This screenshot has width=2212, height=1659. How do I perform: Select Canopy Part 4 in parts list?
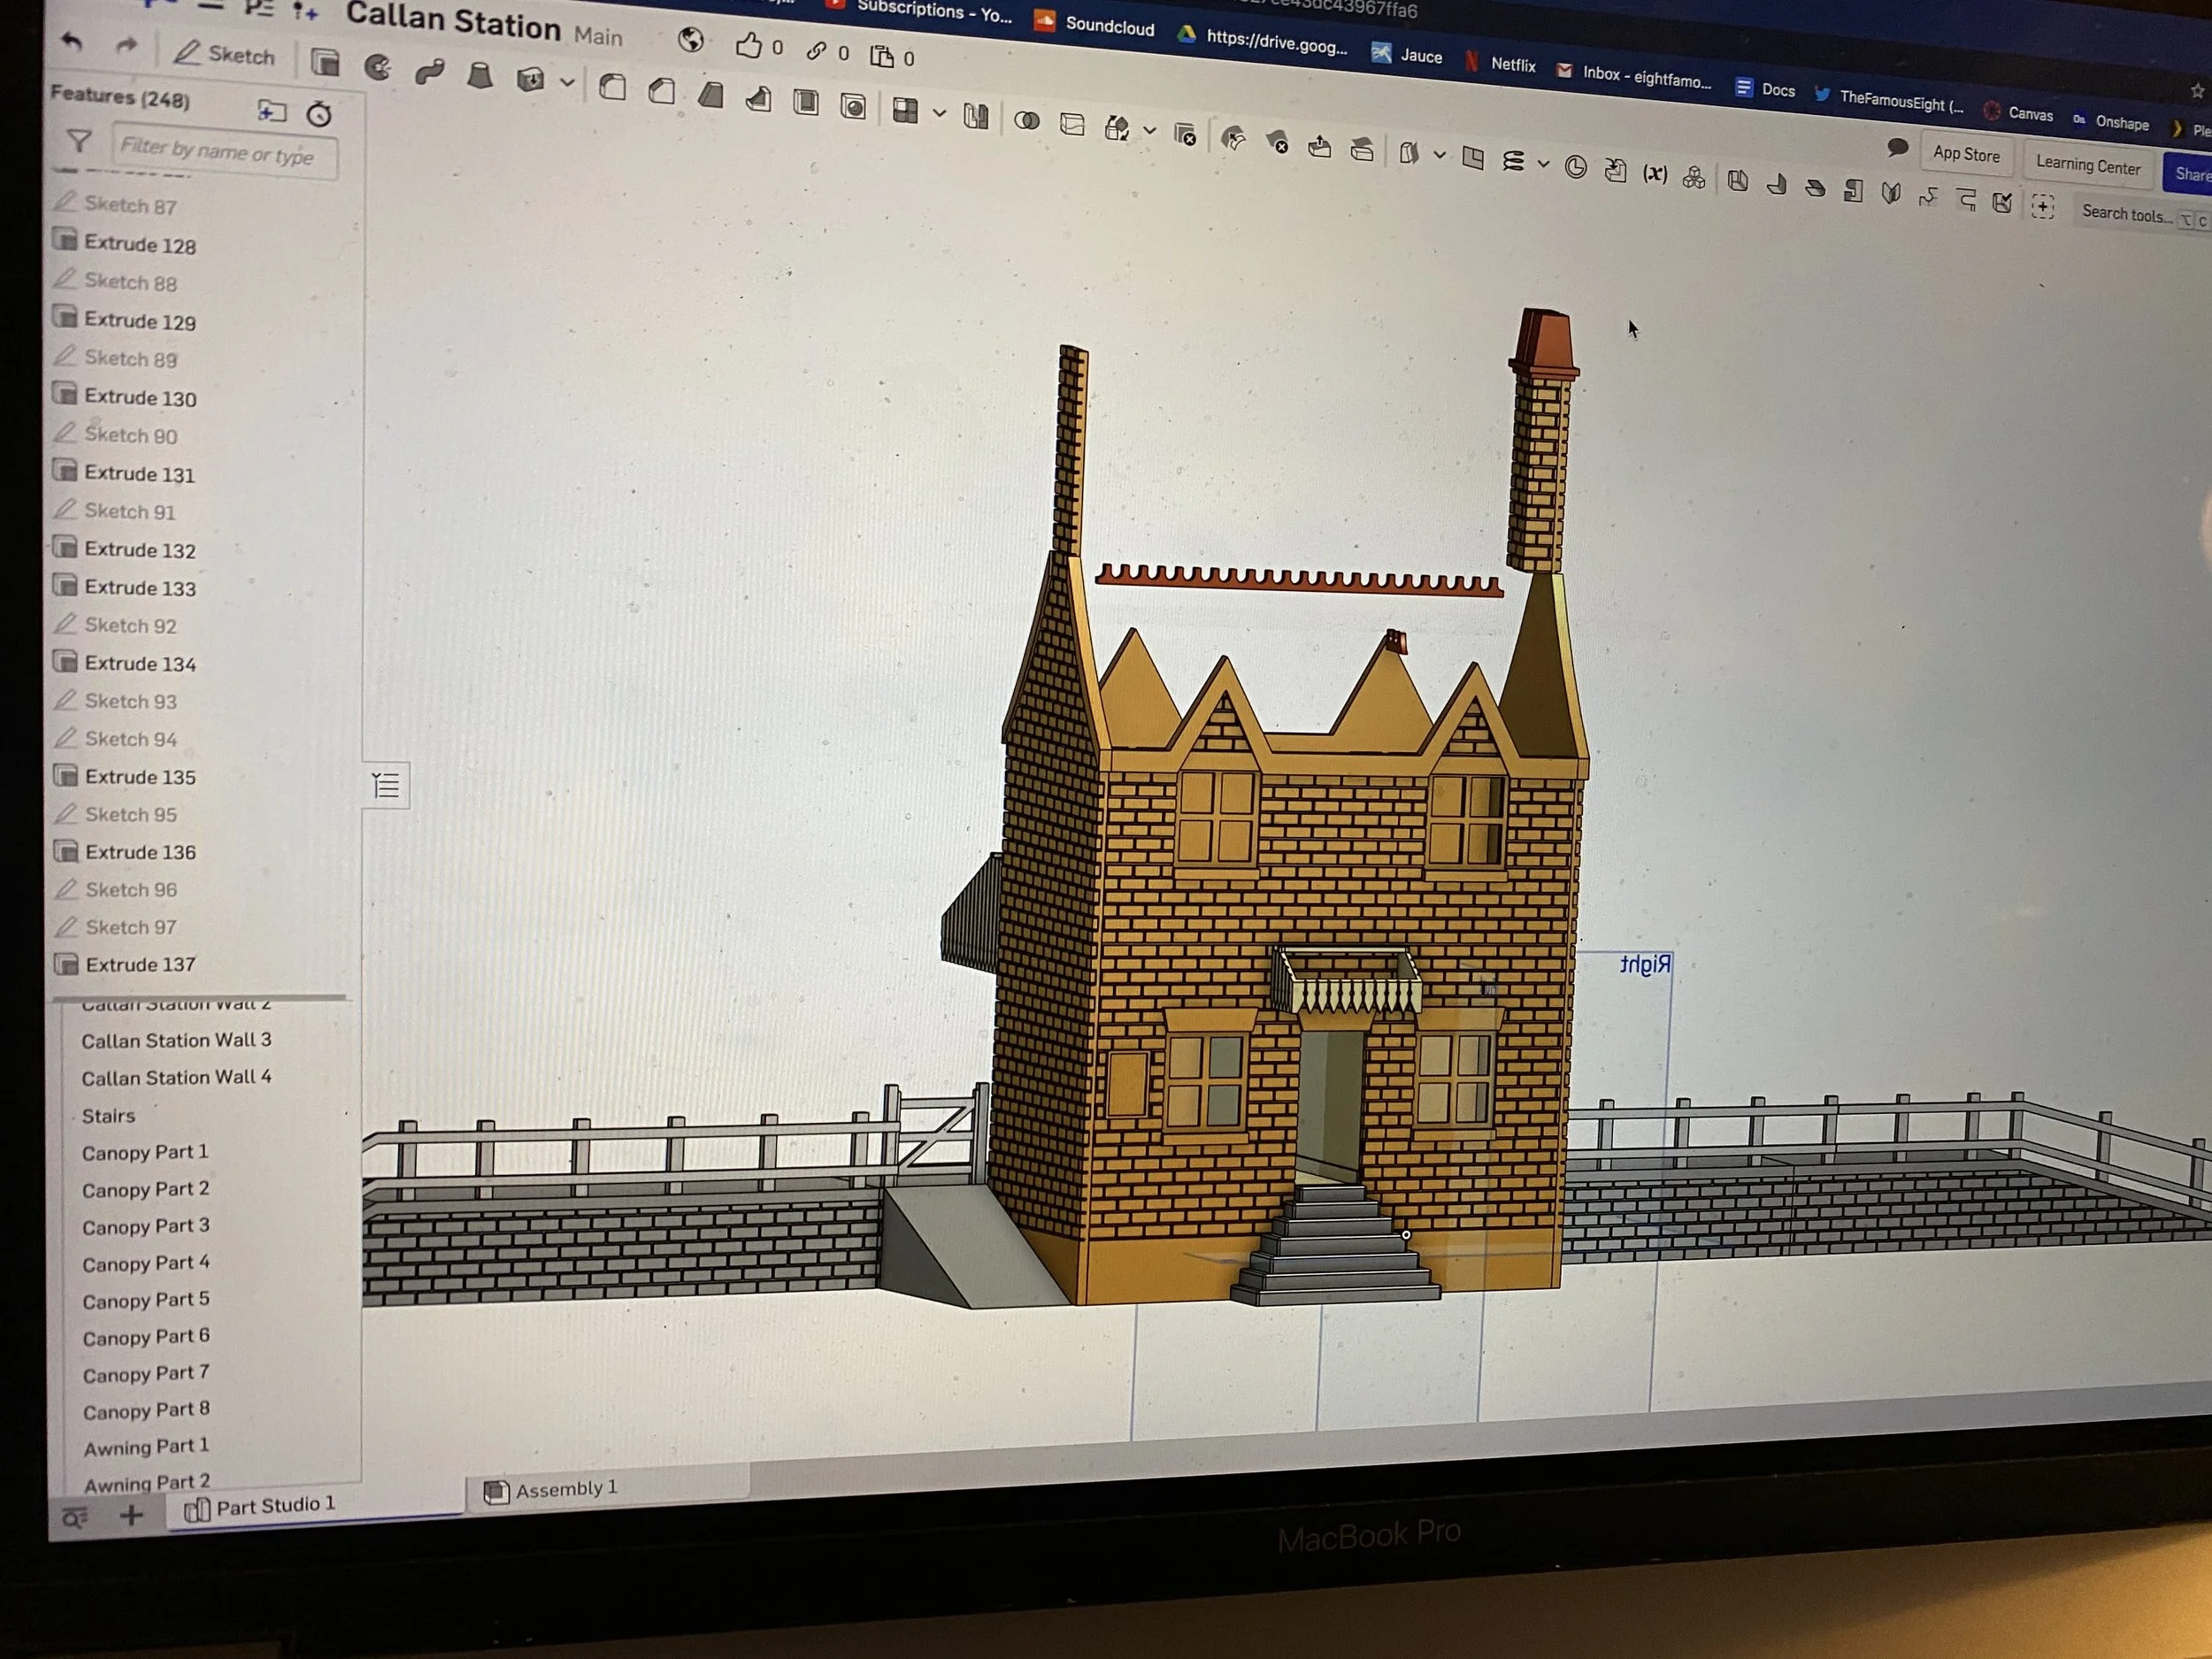coord(146,1264)
